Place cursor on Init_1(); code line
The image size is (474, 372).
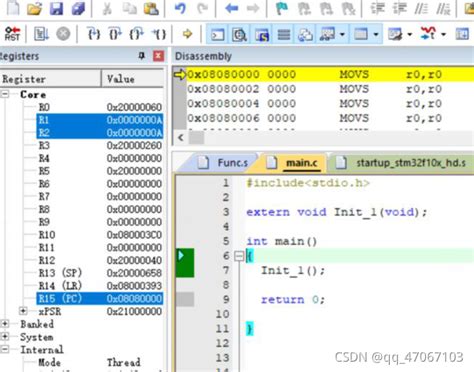point(293,270)
